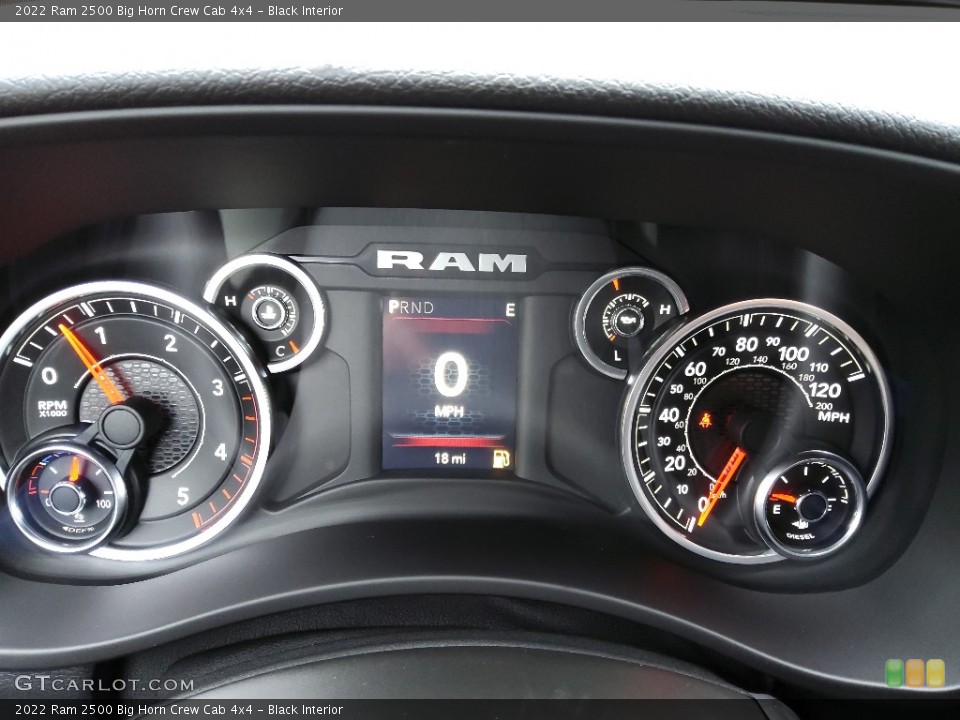The height and width of the screenshot is (720, 960).
Task: Click the orange seatbelt warning icon
Action: (705, 420)
